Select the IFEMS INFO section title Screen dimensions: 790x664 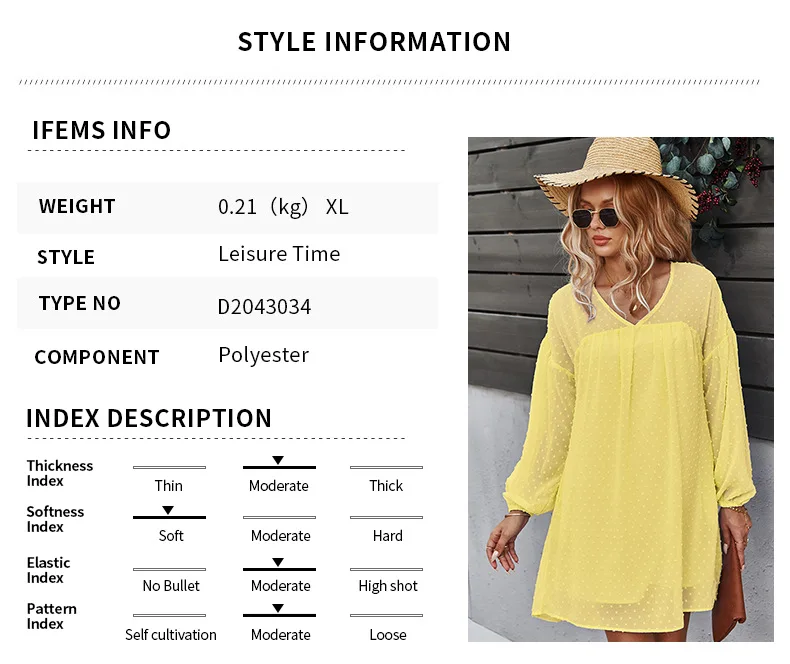coord(102,130)
